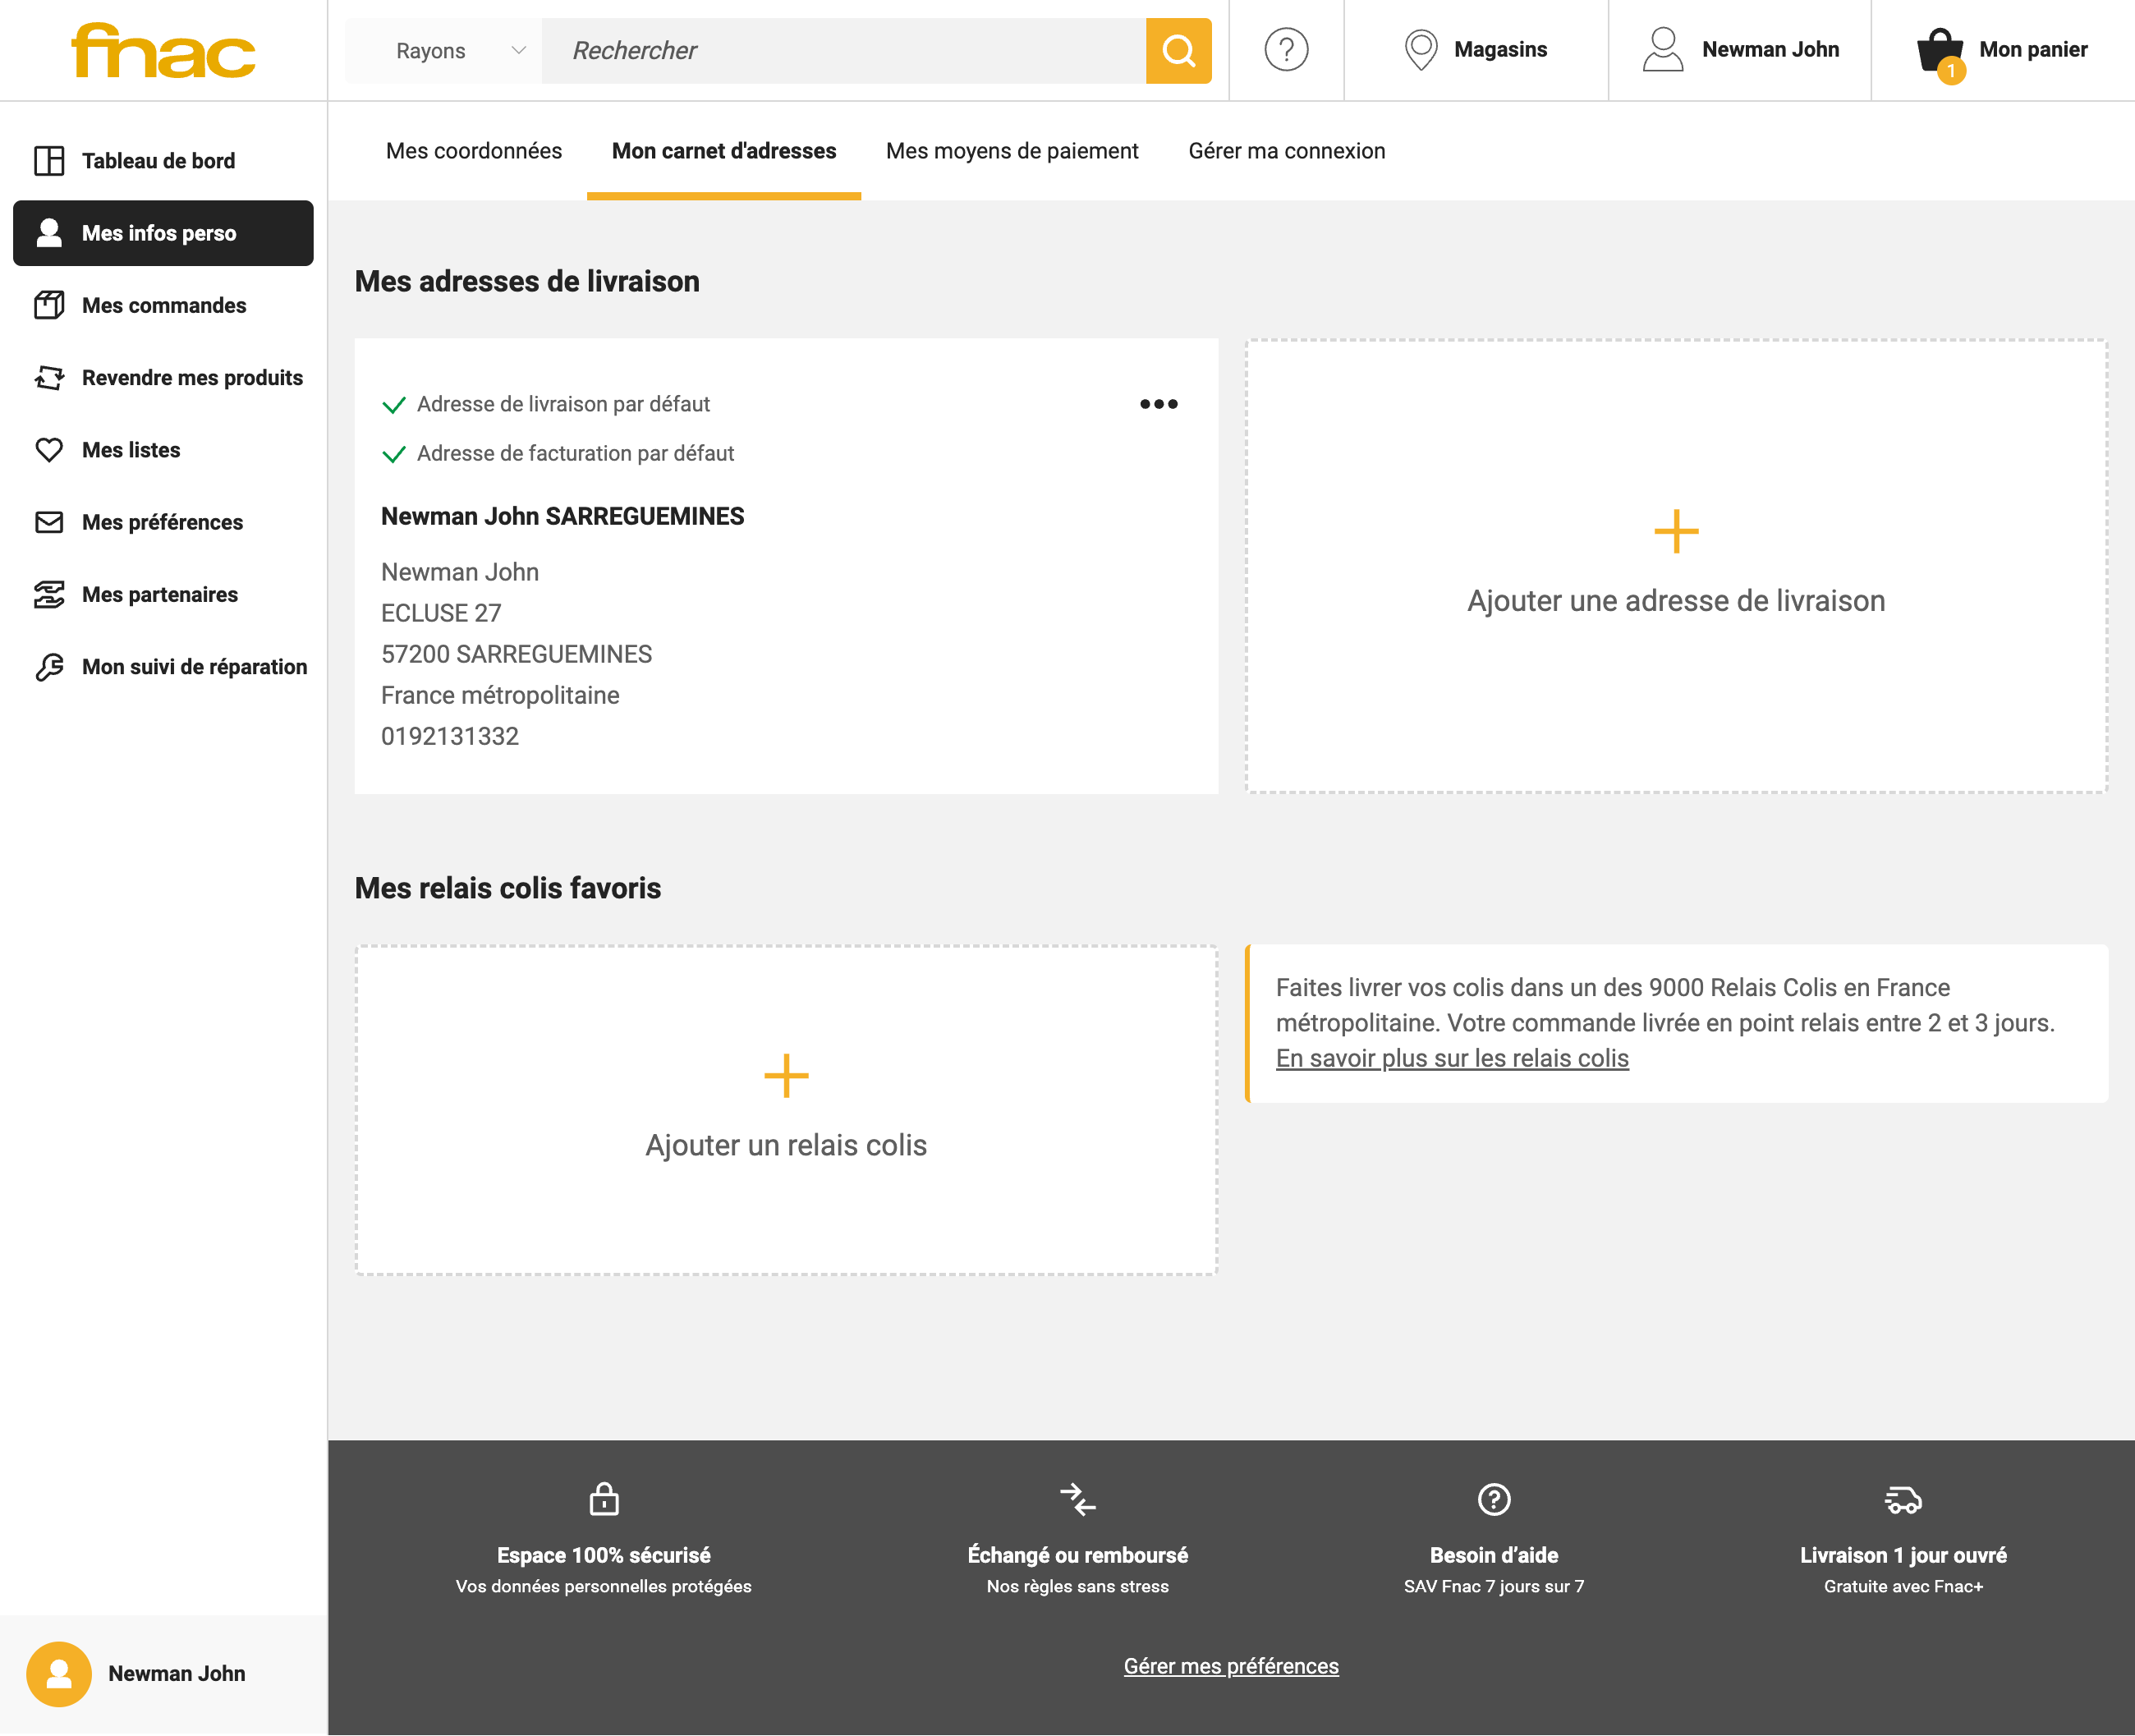Screen dimensions: 2135x1736
Task: Open the Mes moyens de paiement tab
Action: coord(1012,151)
